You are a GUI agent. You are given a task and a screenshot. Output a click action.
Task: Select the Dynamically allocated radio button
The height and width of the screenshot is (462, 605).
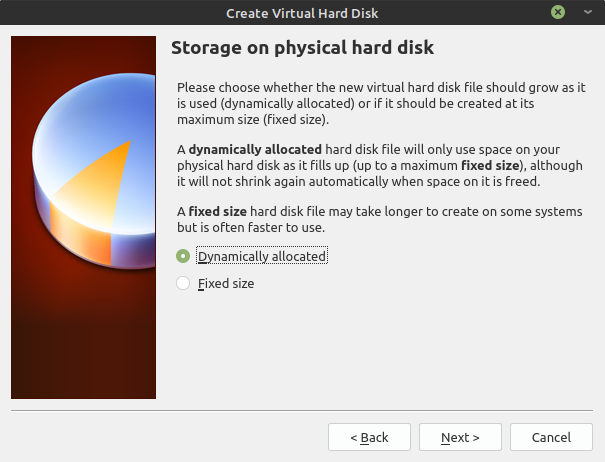click(183, 256)
